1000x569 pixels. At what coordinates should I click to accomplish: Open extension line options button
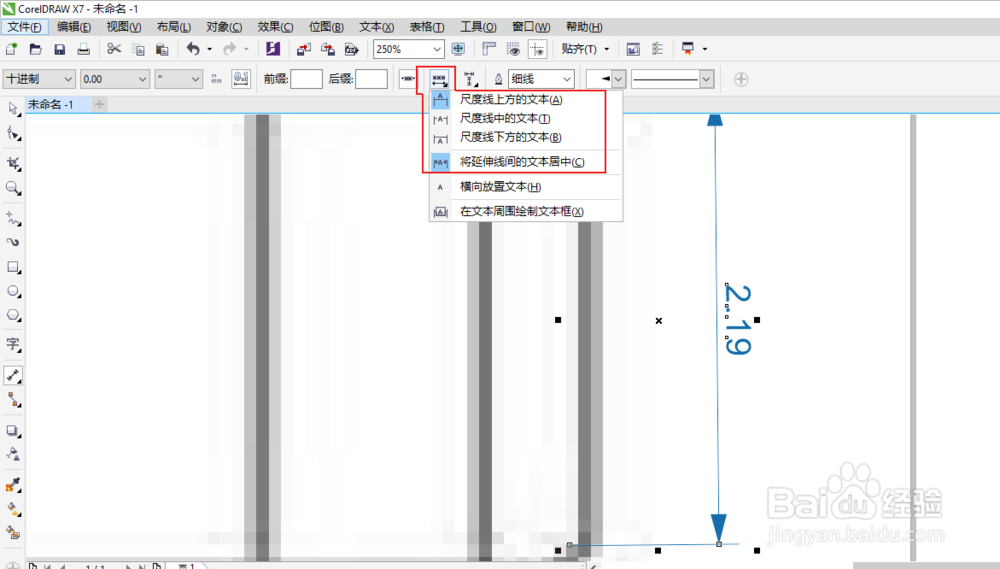(x=470, y=79)
